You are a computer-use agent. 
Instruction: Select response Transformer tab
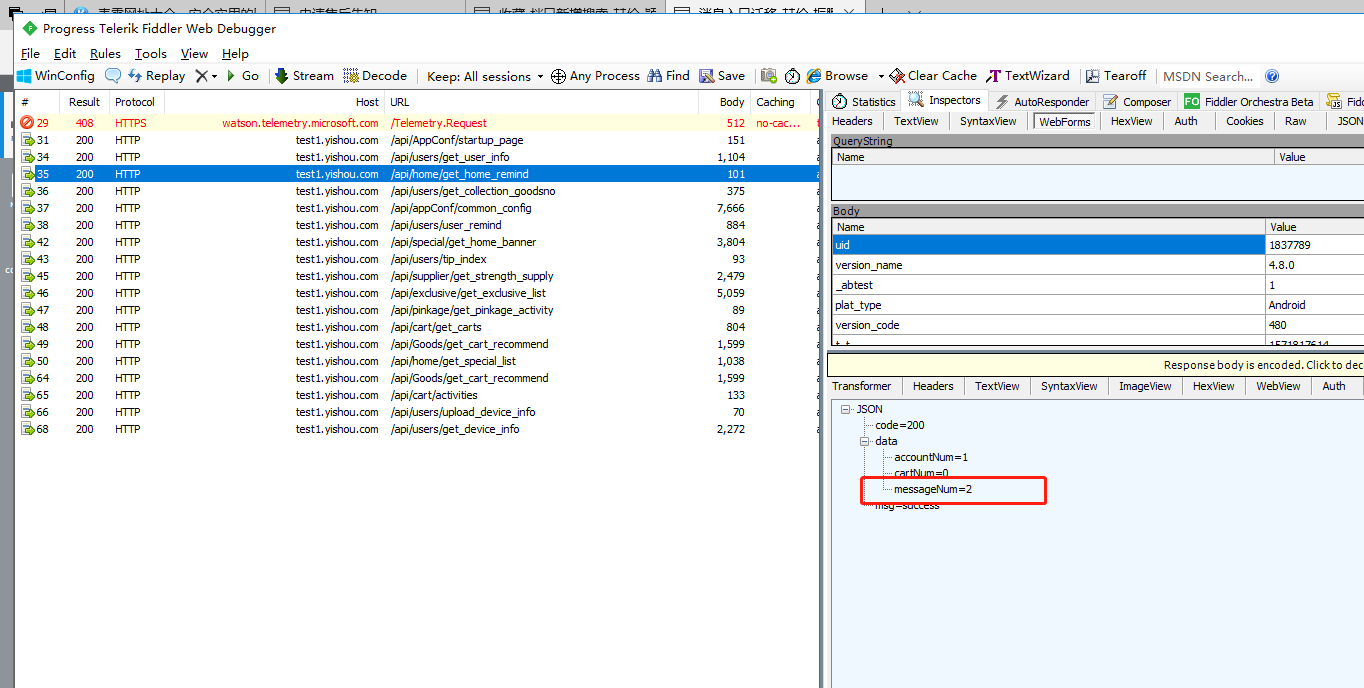coord(862,386)
